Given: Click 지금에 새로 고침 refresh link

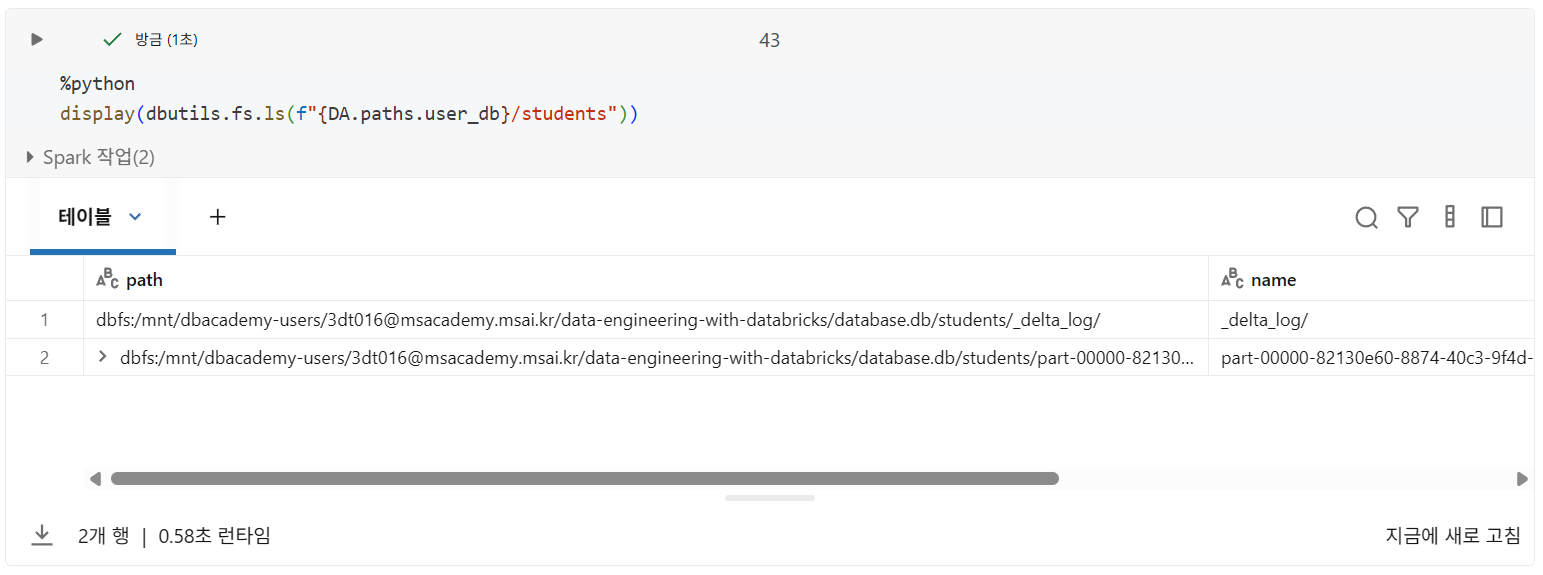Looking at the screenshot, I should tap(1453, 536).
